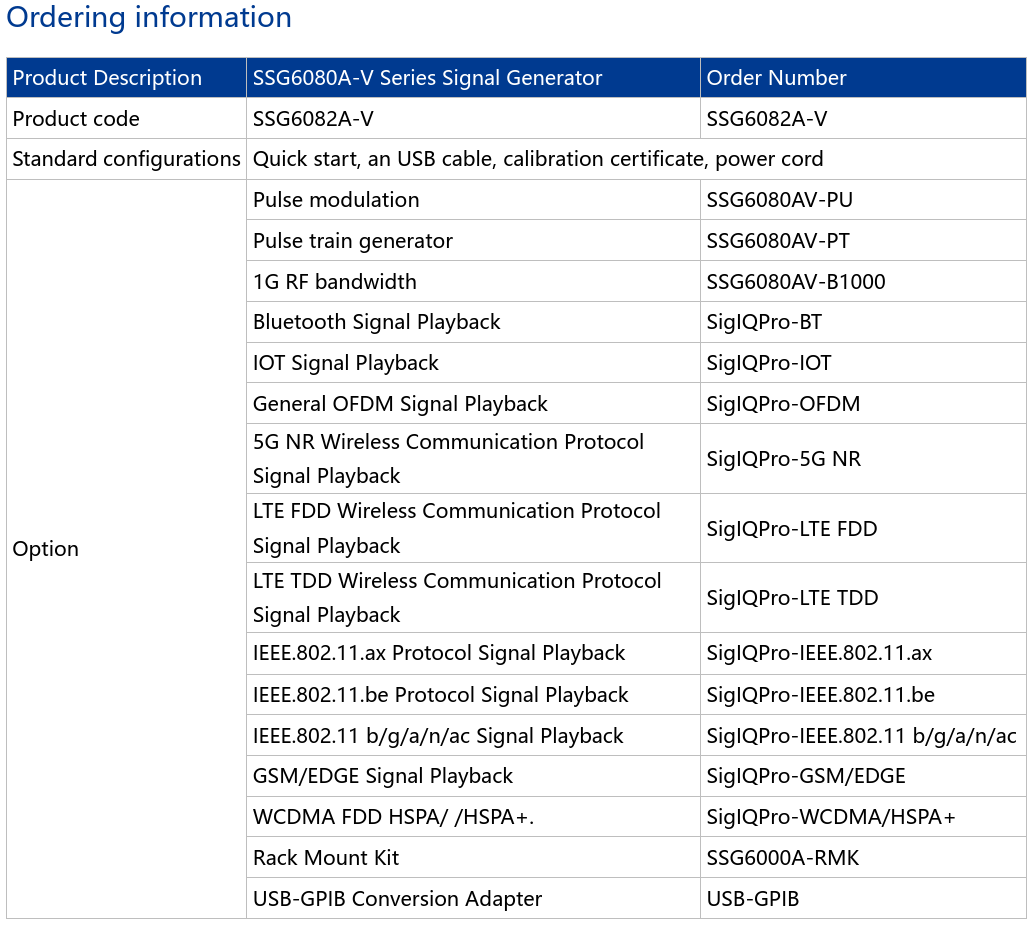Click the "Product Description" column header

click(x=107, y=78)
